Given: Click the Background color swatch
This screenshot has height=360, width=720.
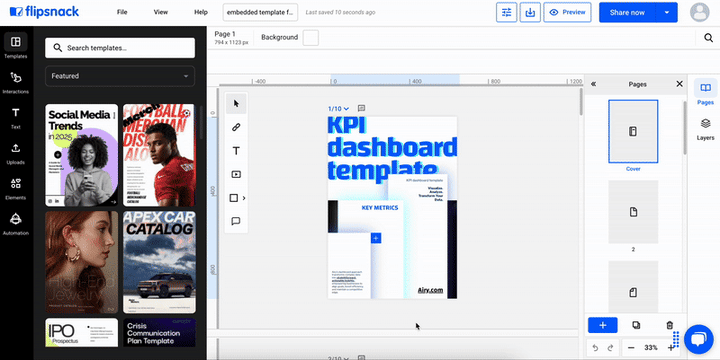Looking at the screenshot, I should coord(311,38).
